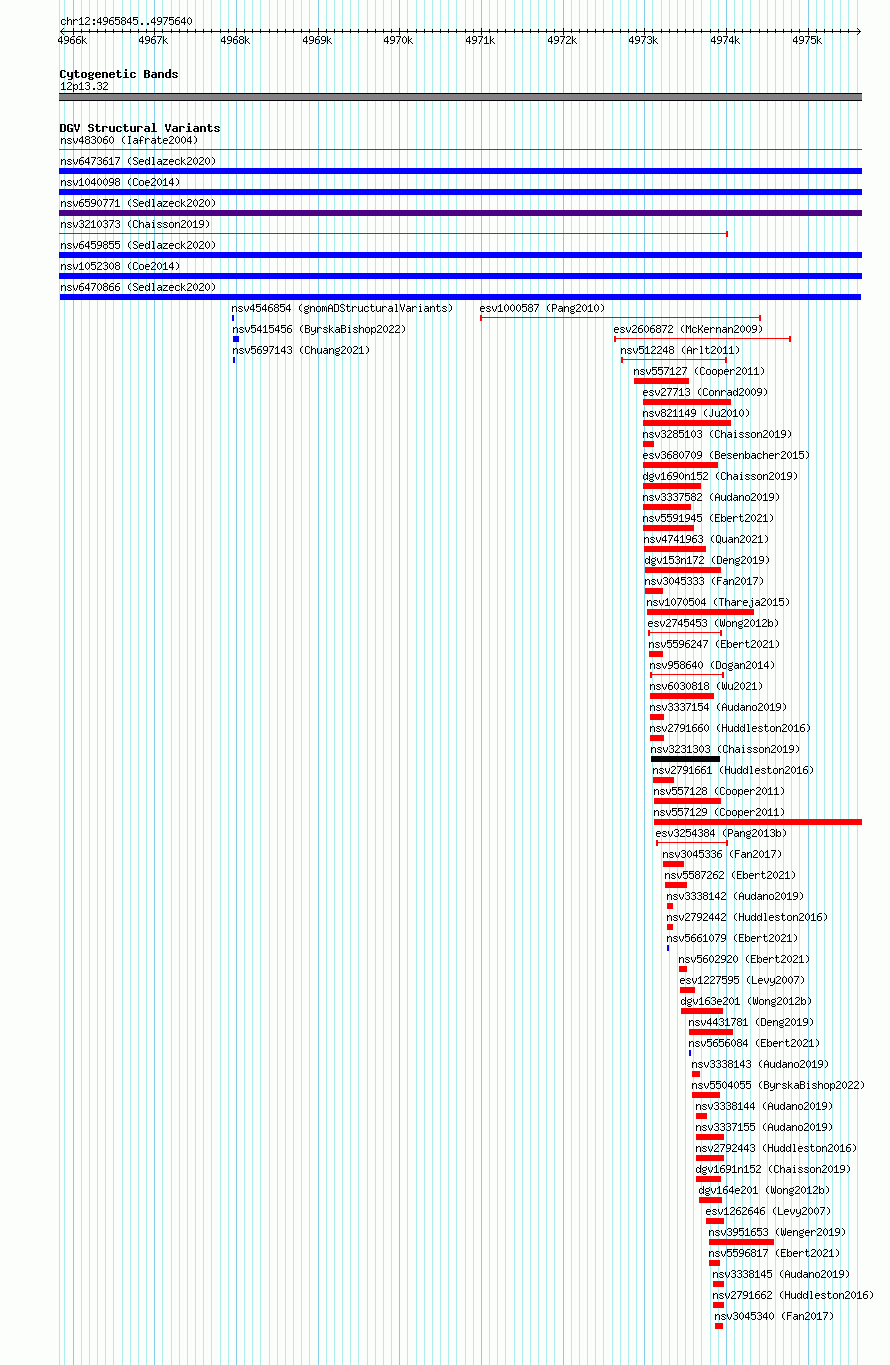Open esv1227595 (Levy2007) variant label

pyautogui.click(x=742, y=980)
